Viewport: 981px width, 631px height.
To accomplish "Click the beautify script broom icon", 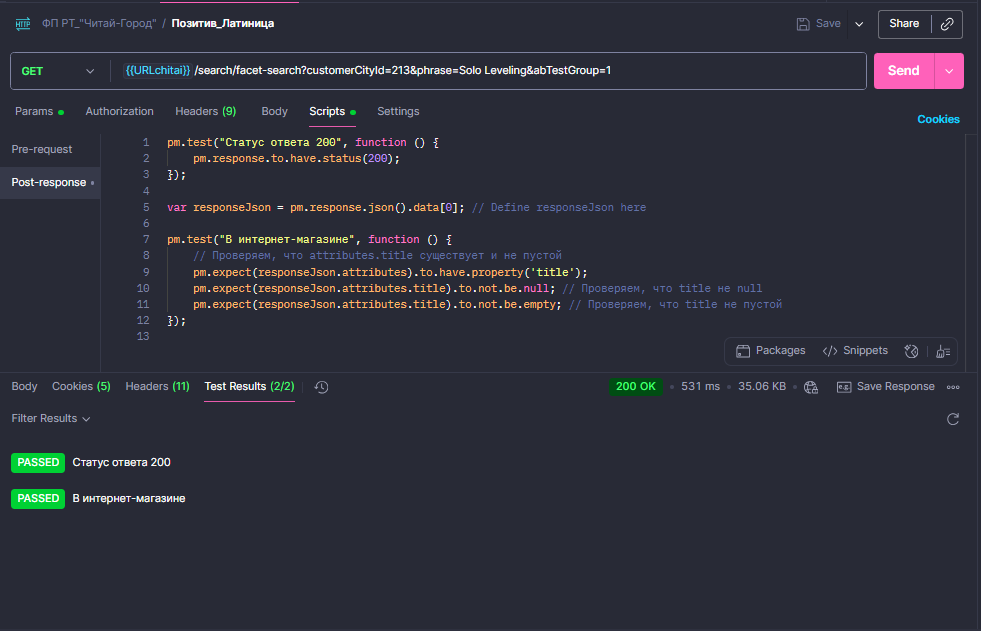I will click(943, 351).
